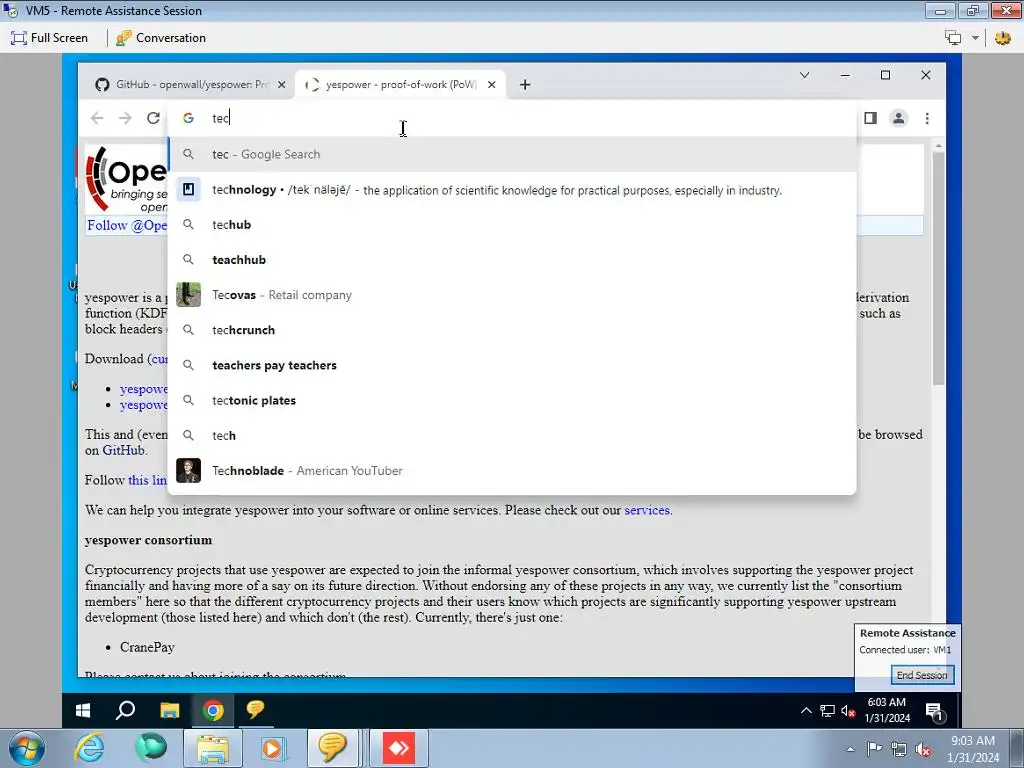Image resolution: width=1024 pixels, height=768 pixels.
Task: Click the page vertical scrollbar thumb
Action: (938, 268)
